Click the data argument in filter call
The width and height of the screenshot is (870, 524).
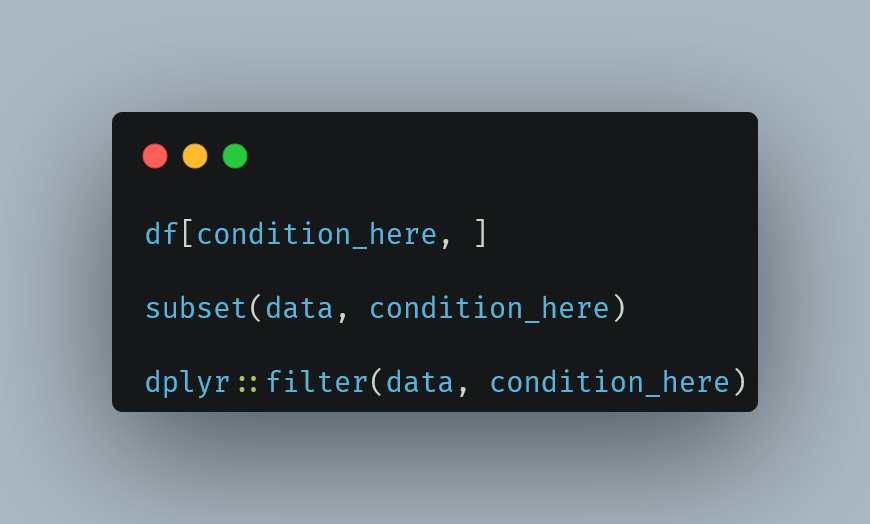419,382
